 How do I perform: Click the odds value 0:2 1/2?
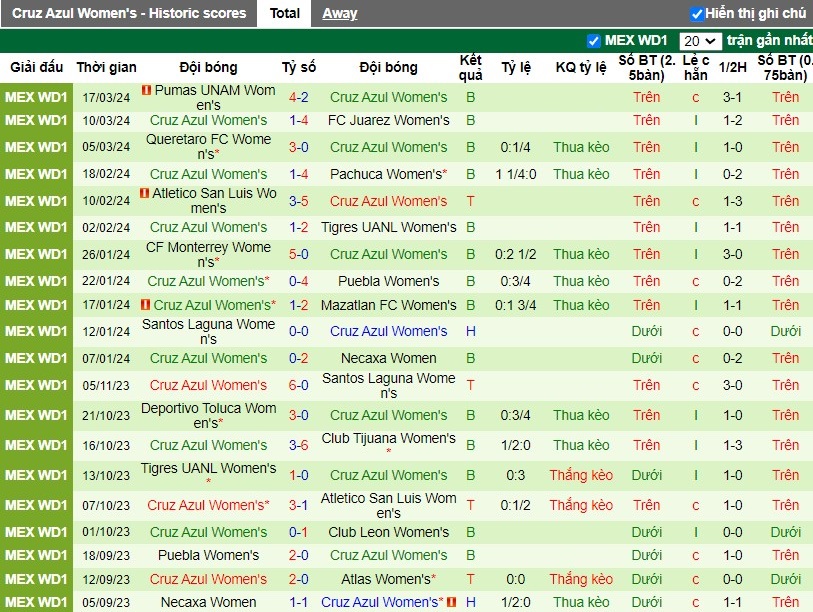point(515,255)
